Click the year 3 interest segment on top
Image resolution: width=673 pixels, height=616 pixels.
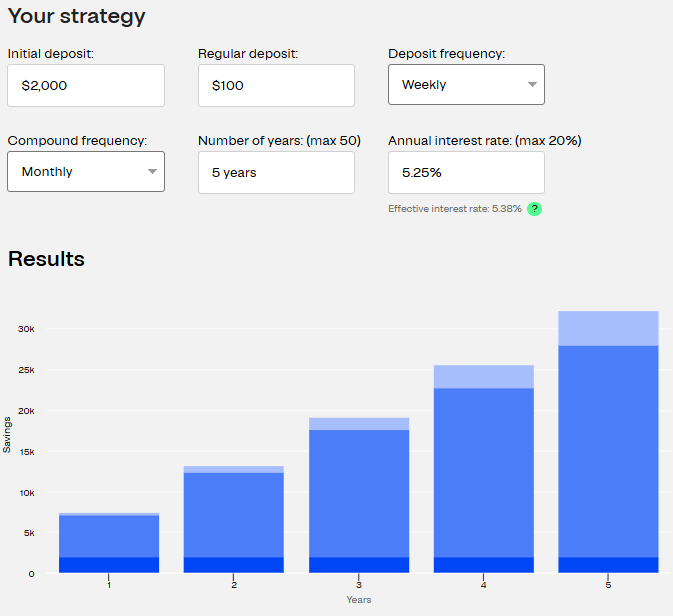359,424
